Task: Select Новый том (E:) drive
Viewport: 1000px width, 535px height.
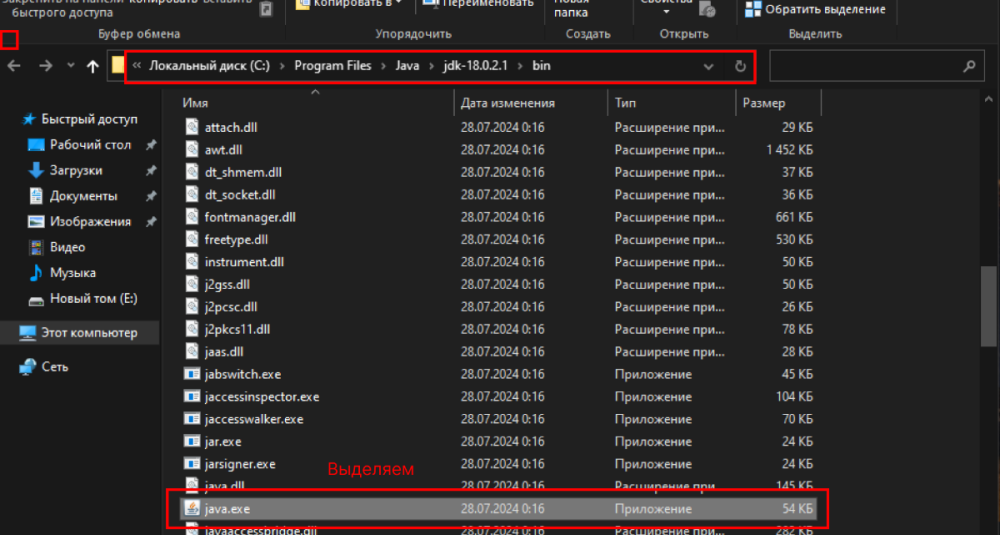Action: tap(93, 299)
